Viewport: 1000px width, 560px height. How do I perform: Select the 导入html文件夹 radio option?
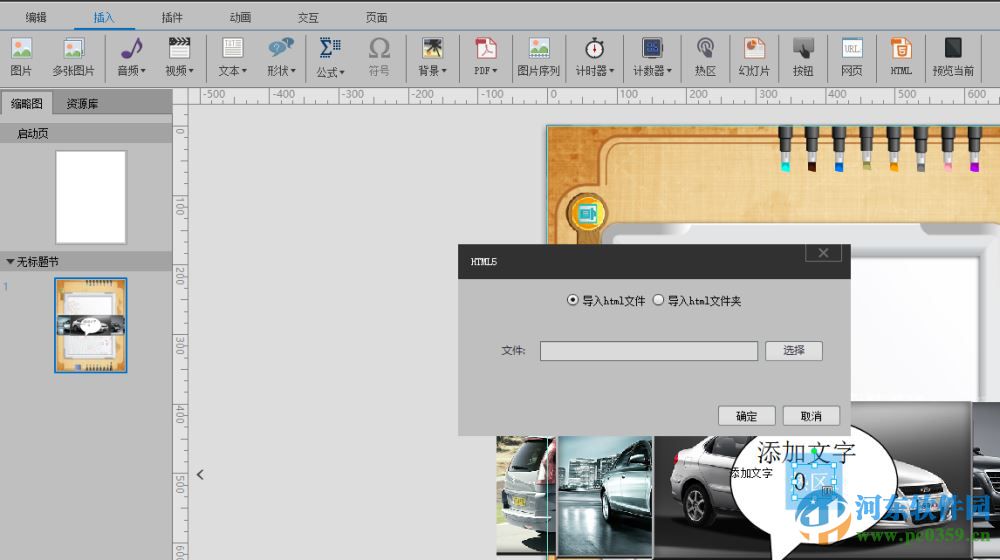click(658, 300)
